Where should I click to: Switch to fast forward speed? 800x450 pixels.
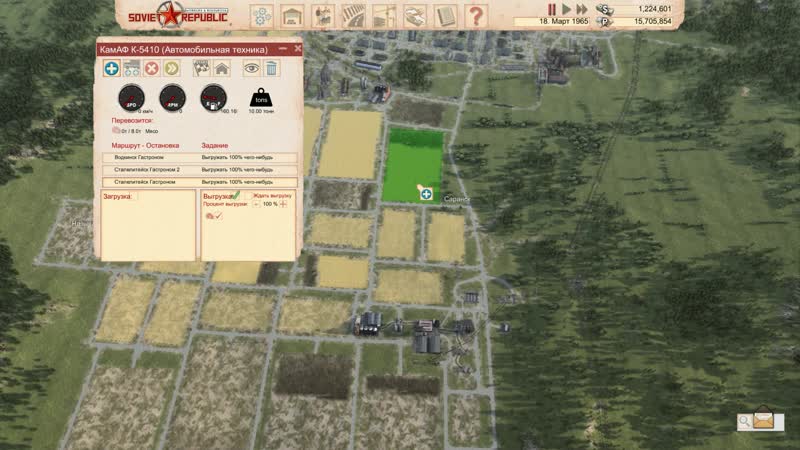(x=582, y=9)
